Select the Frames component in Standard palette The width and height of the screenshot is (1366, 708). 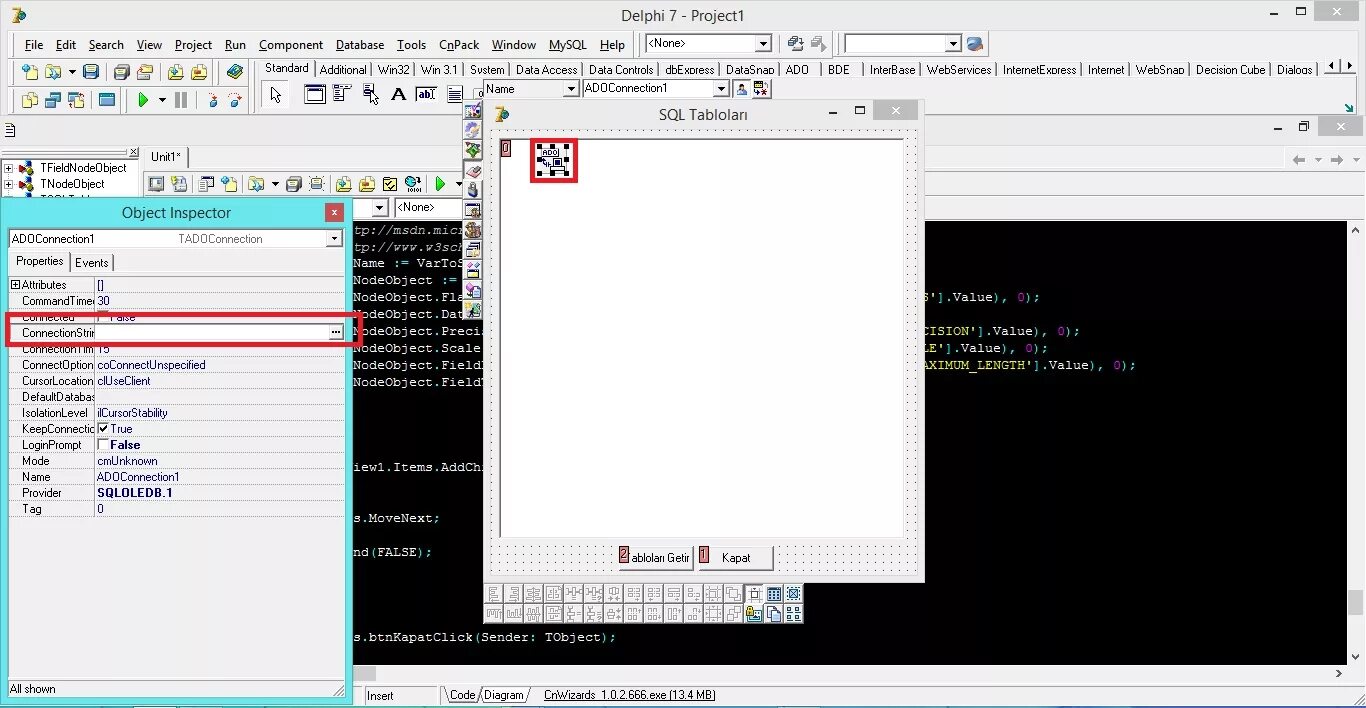pos(314,95)
